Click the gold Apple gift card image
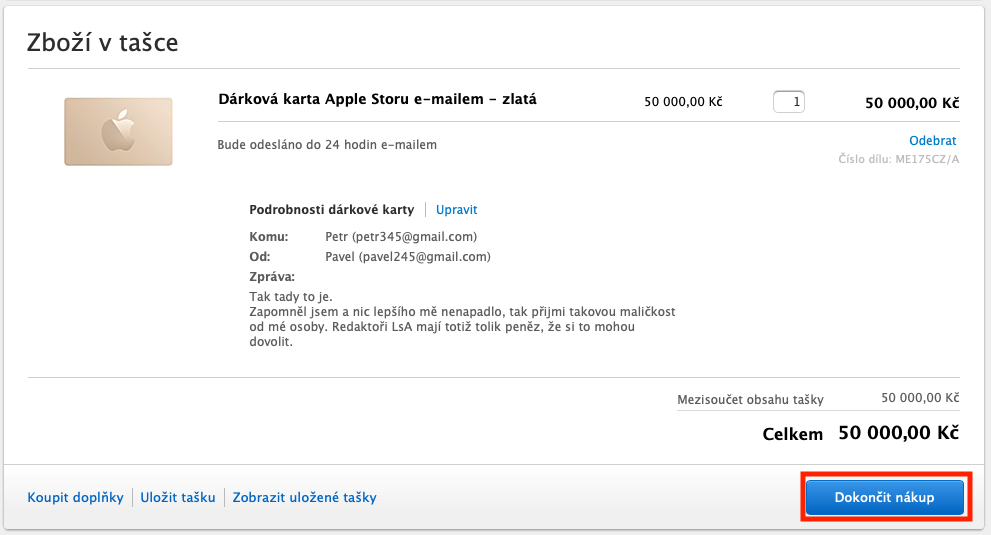The width and height of the screenshot is (991, 535). click(x=118, y=132)
